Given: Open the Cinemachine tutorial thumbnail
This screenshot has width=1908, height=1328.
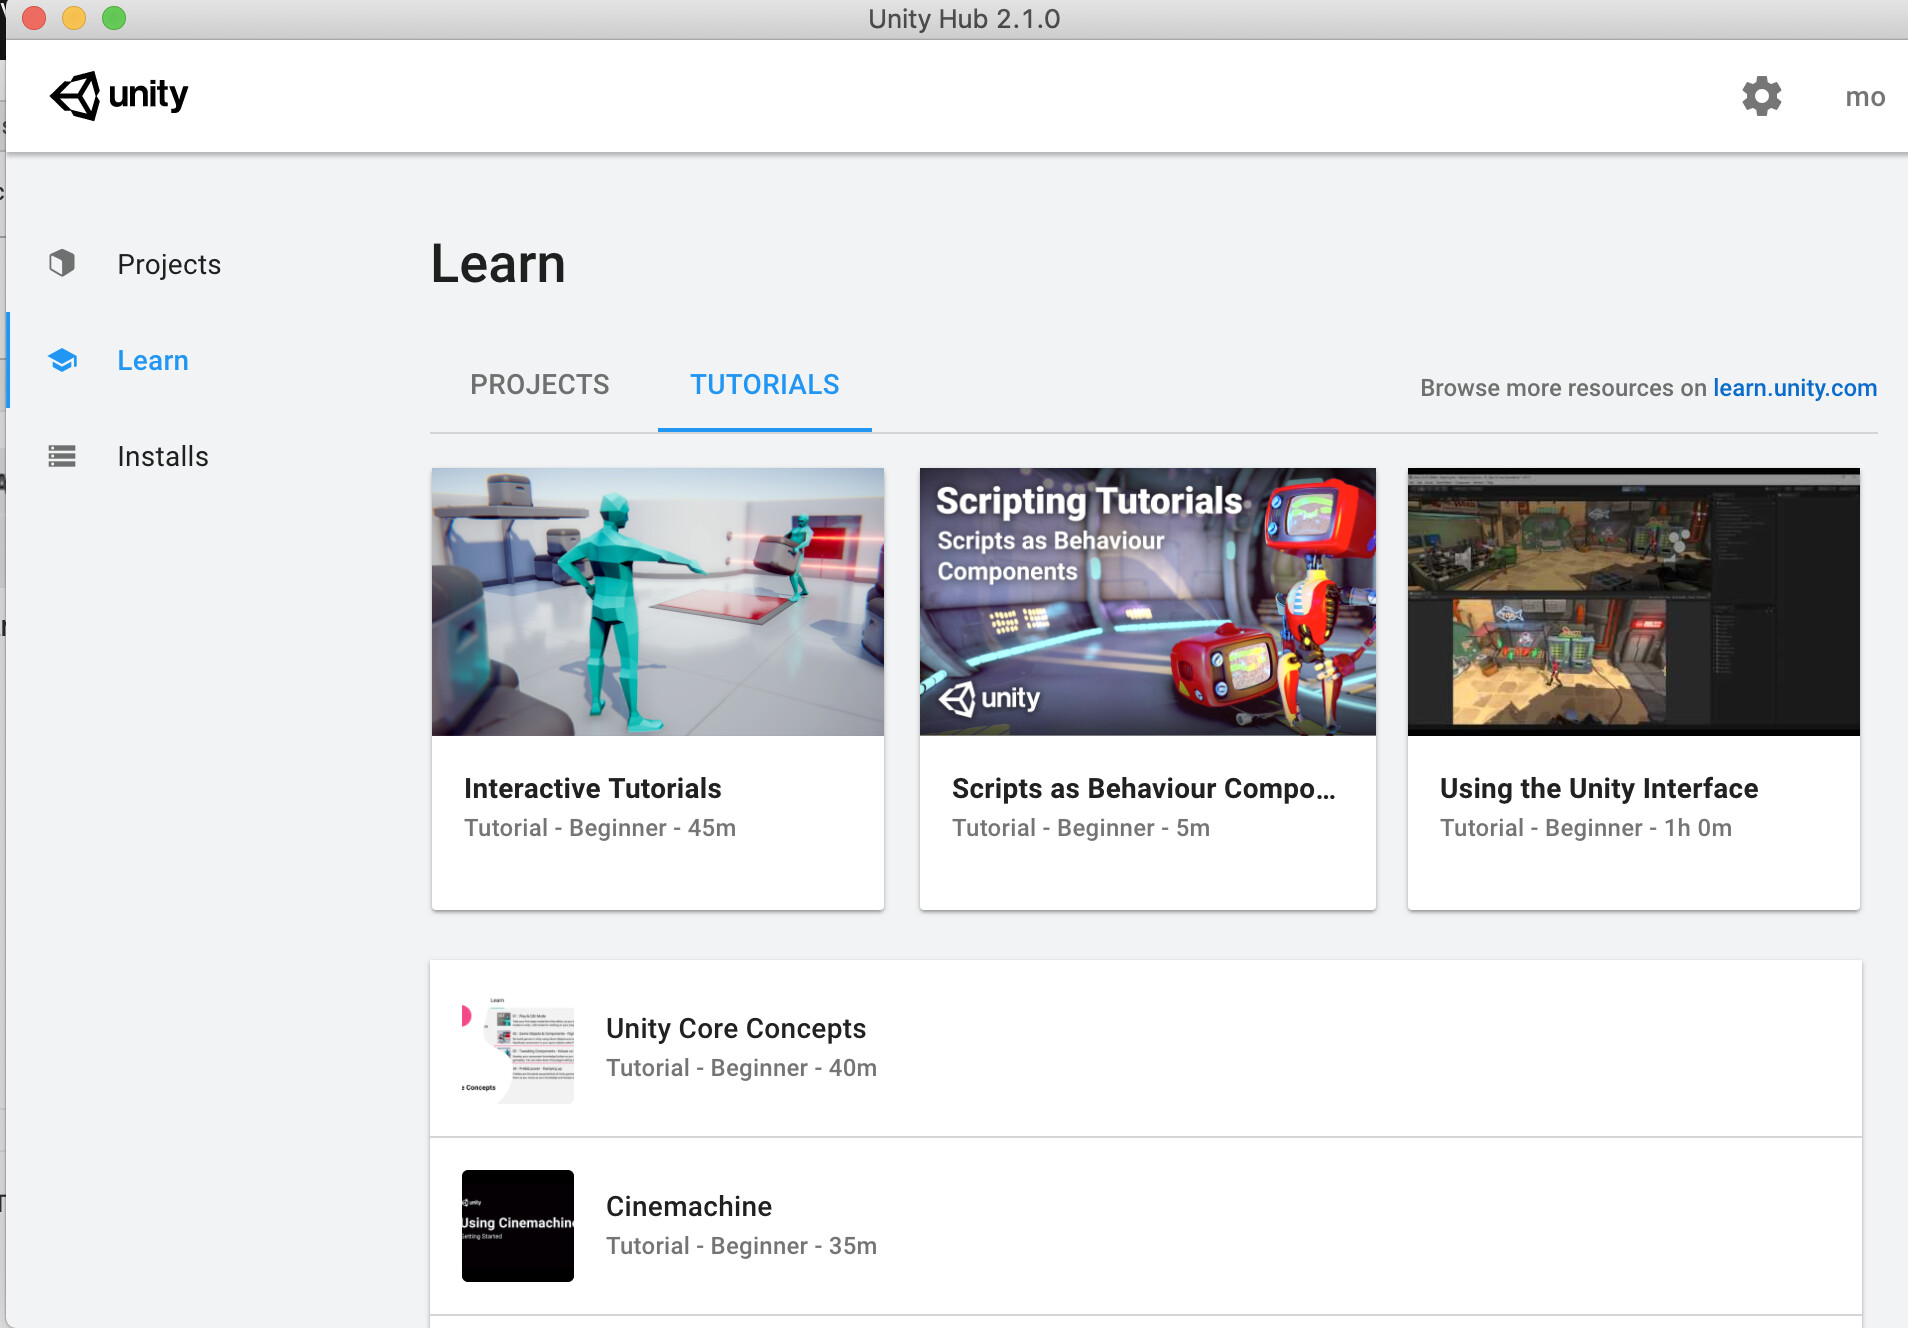Looking at the screenshot, I should click(x=518, y=1226).
